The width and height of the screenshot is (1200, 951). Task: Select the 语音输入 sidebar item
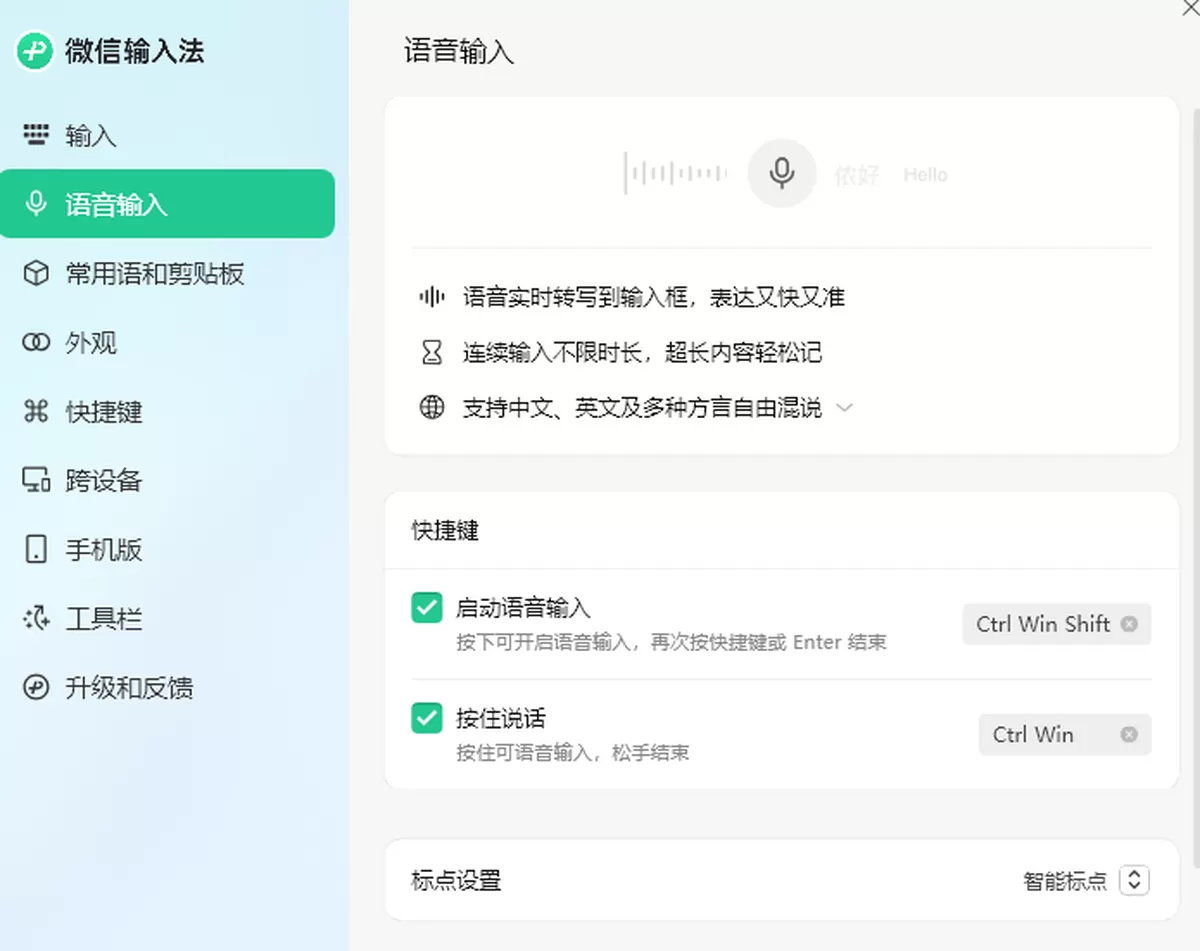[x=168, y=204]
